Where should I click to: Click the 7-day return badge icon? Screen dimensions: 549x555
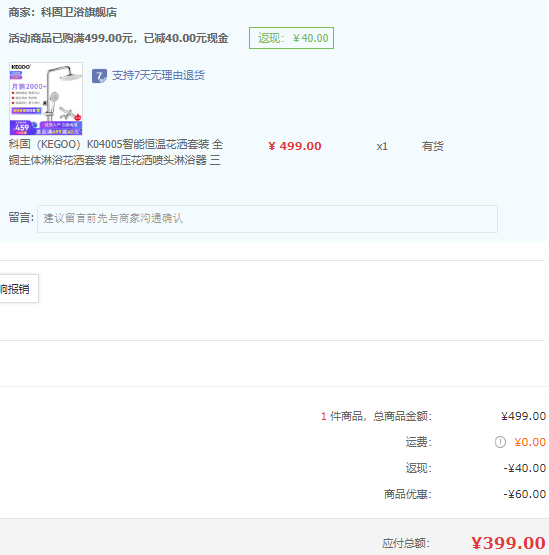[99, 76]
